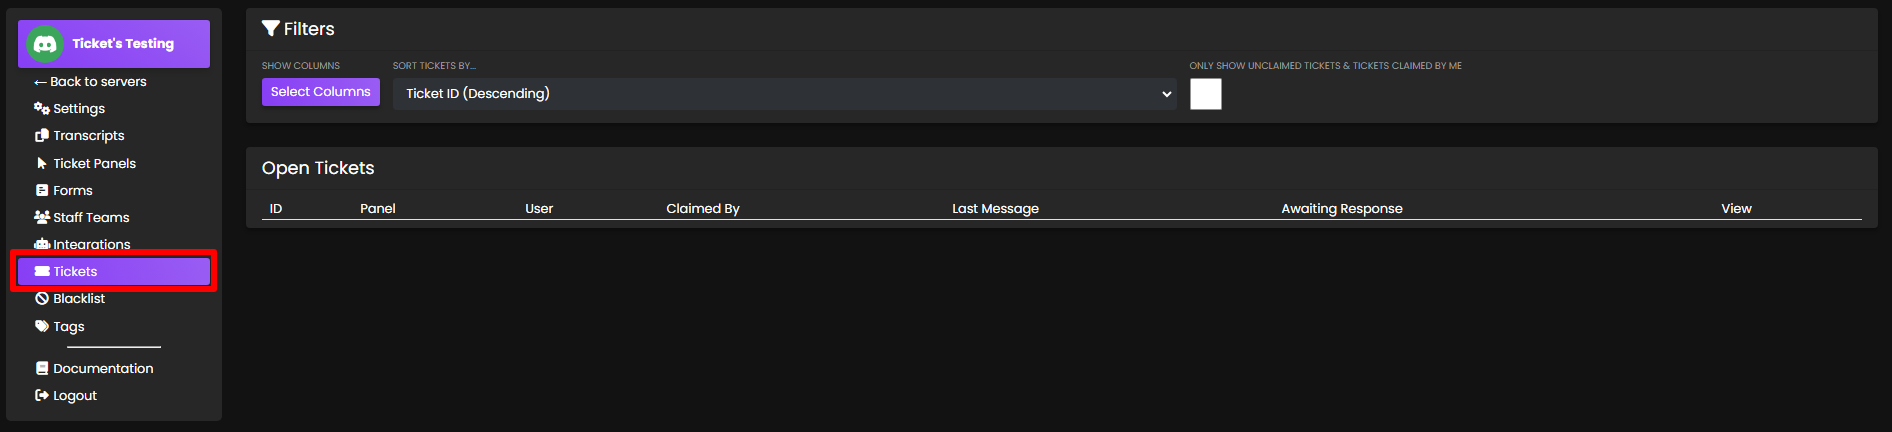1892x432 pixels.
Task: Click the Discord logo server icon
Action: [45, 44]
